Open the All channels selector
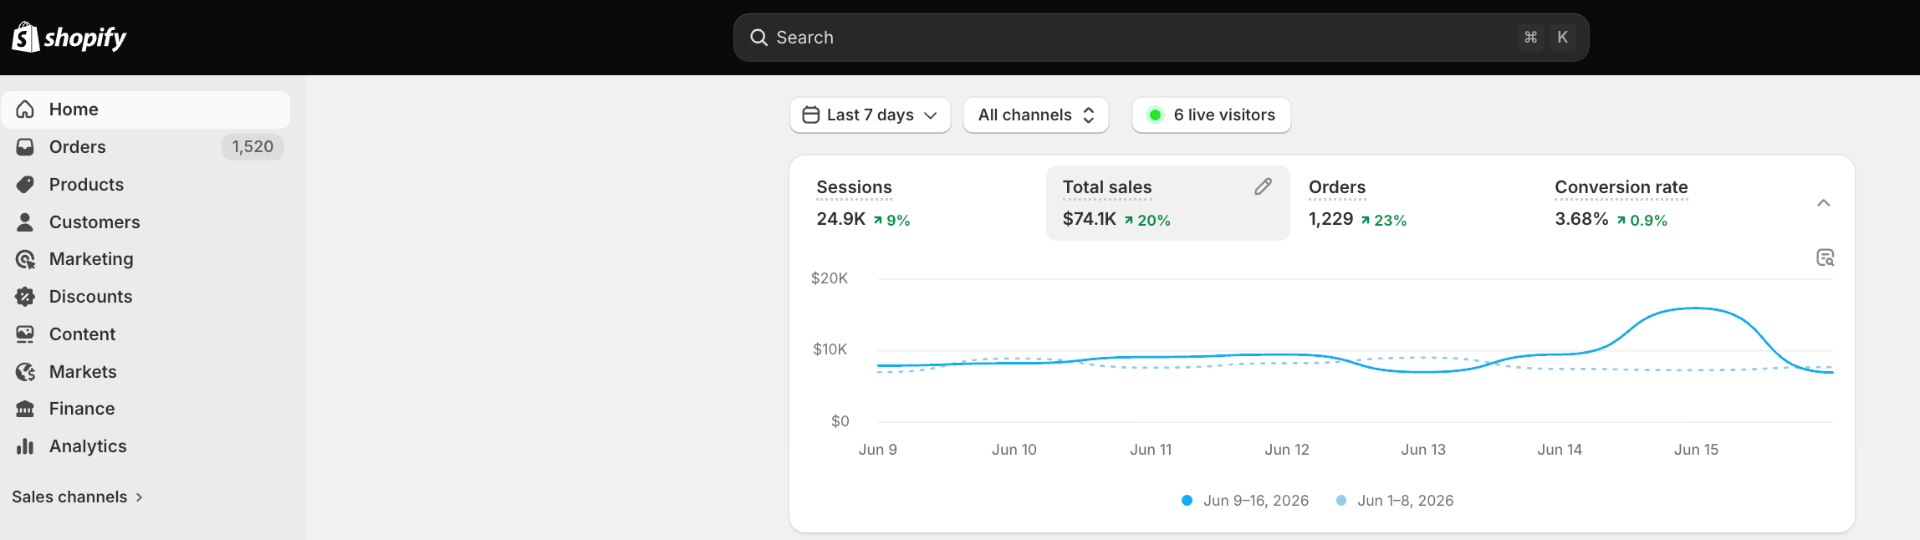1920x540 pixels. click(1037, 115)
